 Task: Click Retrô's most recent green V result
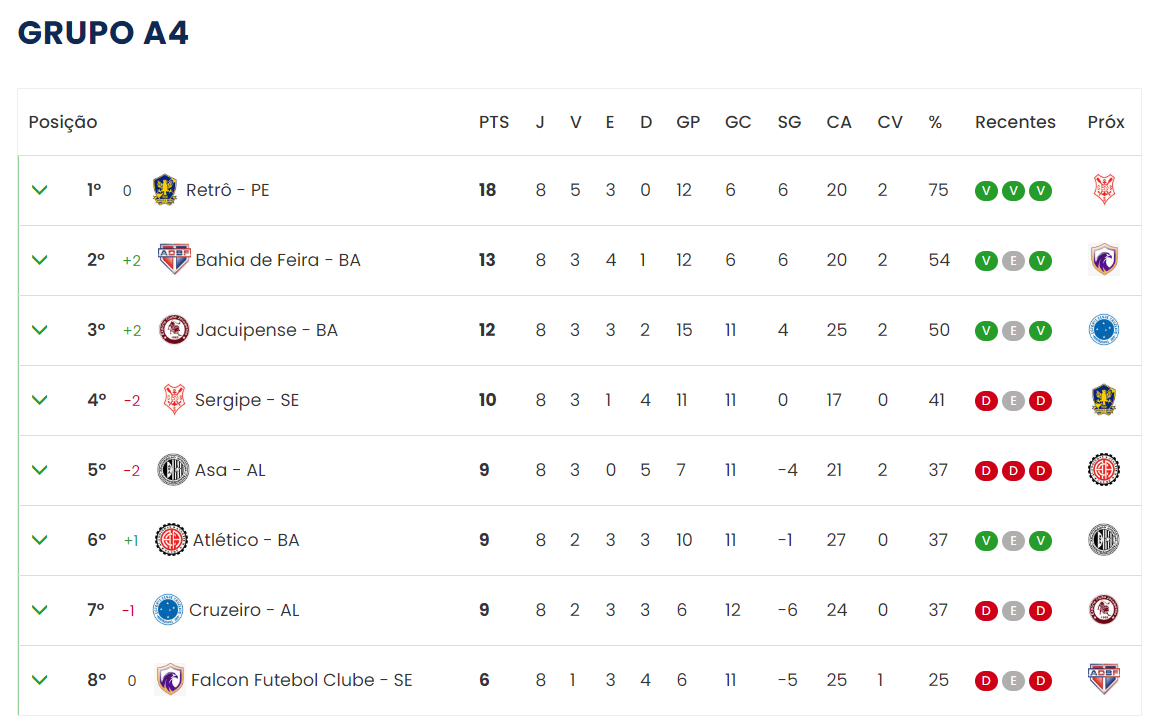point(1040,190)
